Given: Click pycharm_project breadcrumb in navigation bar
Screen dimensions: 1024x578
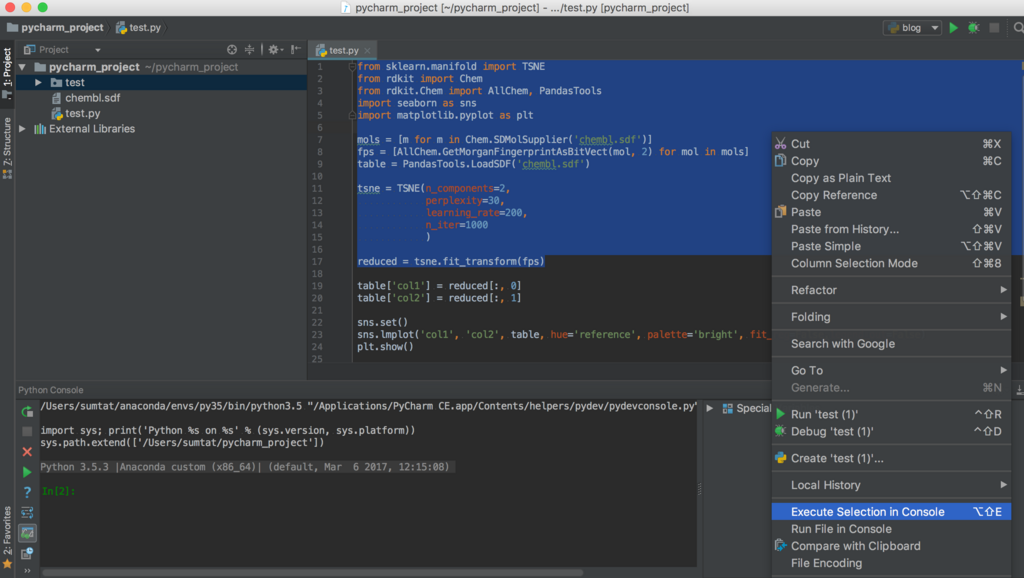Looking at the screenshot, I should coord(56,27).
